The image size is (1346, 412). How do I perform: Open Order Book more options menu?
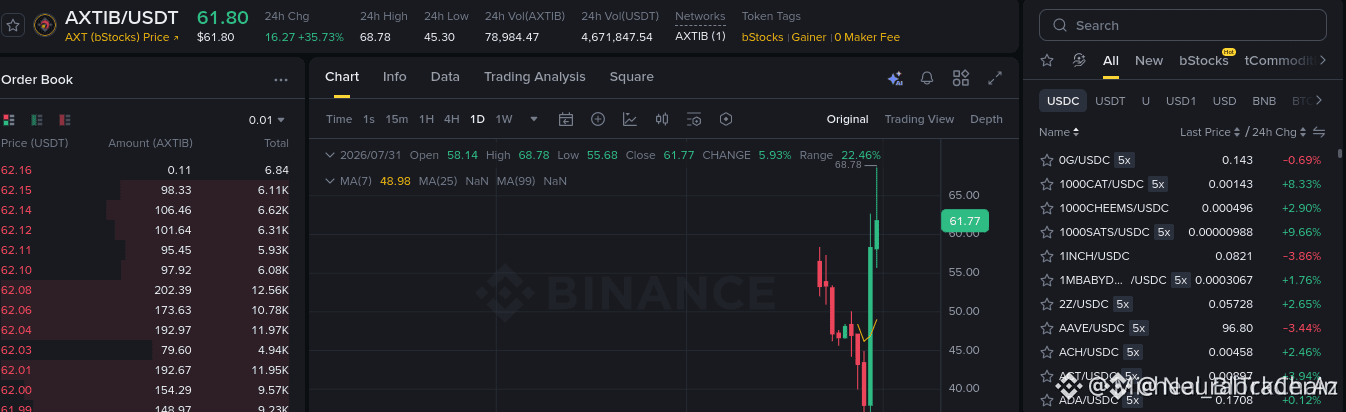(280, 80)
